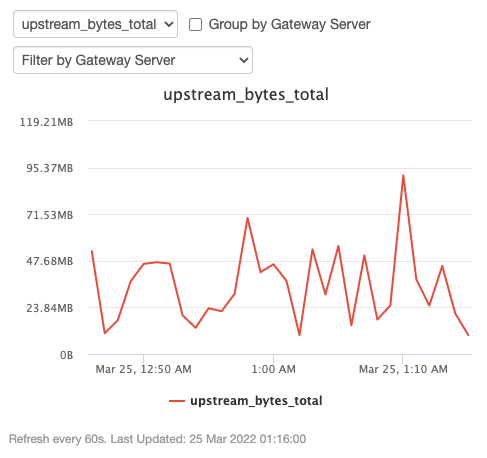The height and width of the screenshot is (458, 487).
Task: Click the 71.53MB axis label
Action: [x=49, y=215]
